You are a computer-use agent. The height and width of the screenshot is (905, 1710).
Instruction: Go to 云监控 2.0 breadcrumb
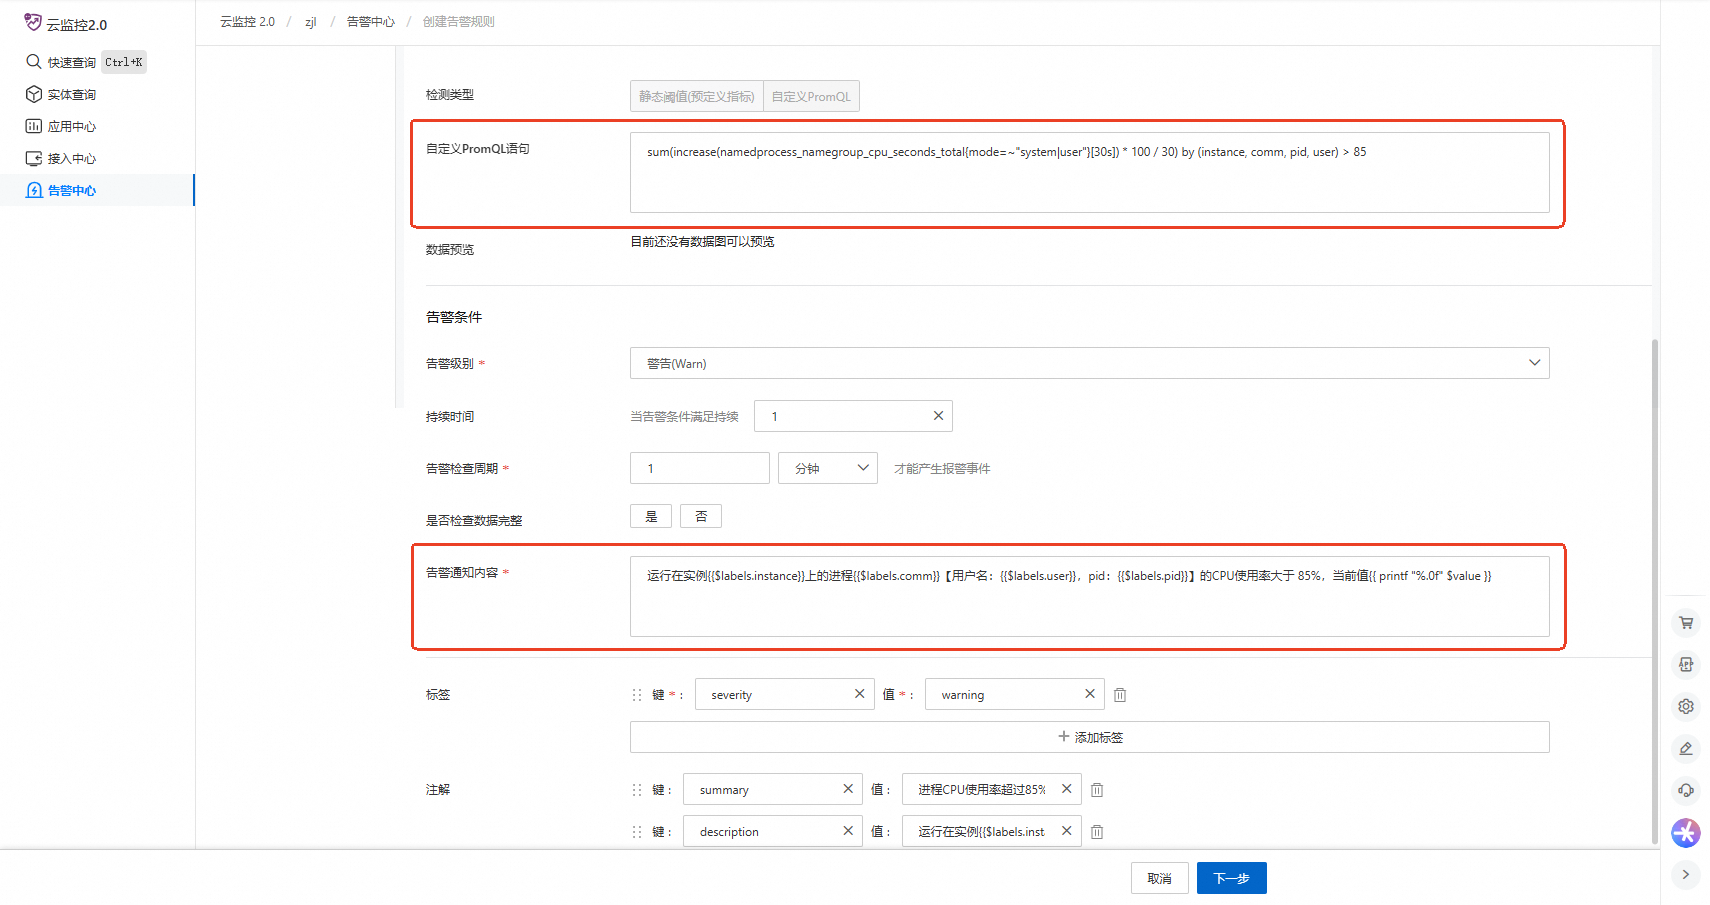pyautogui.click(x=247, y=22)
